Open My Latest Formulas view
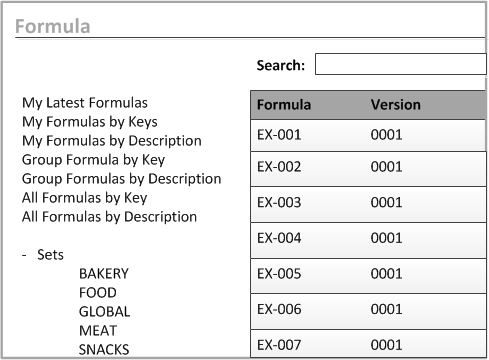Image resolution: width=489 pixels, height=360 pixels. (85, 103)
